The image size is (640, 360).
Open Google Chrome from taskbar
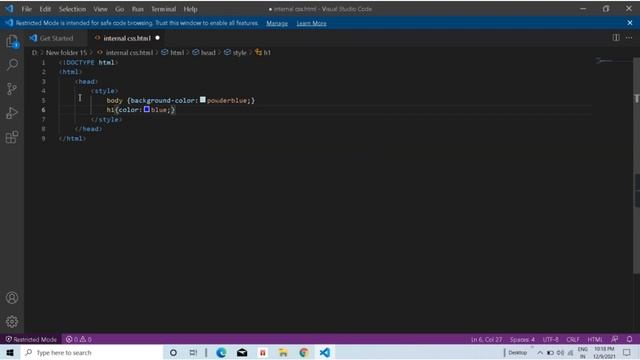tap(304, 352)
